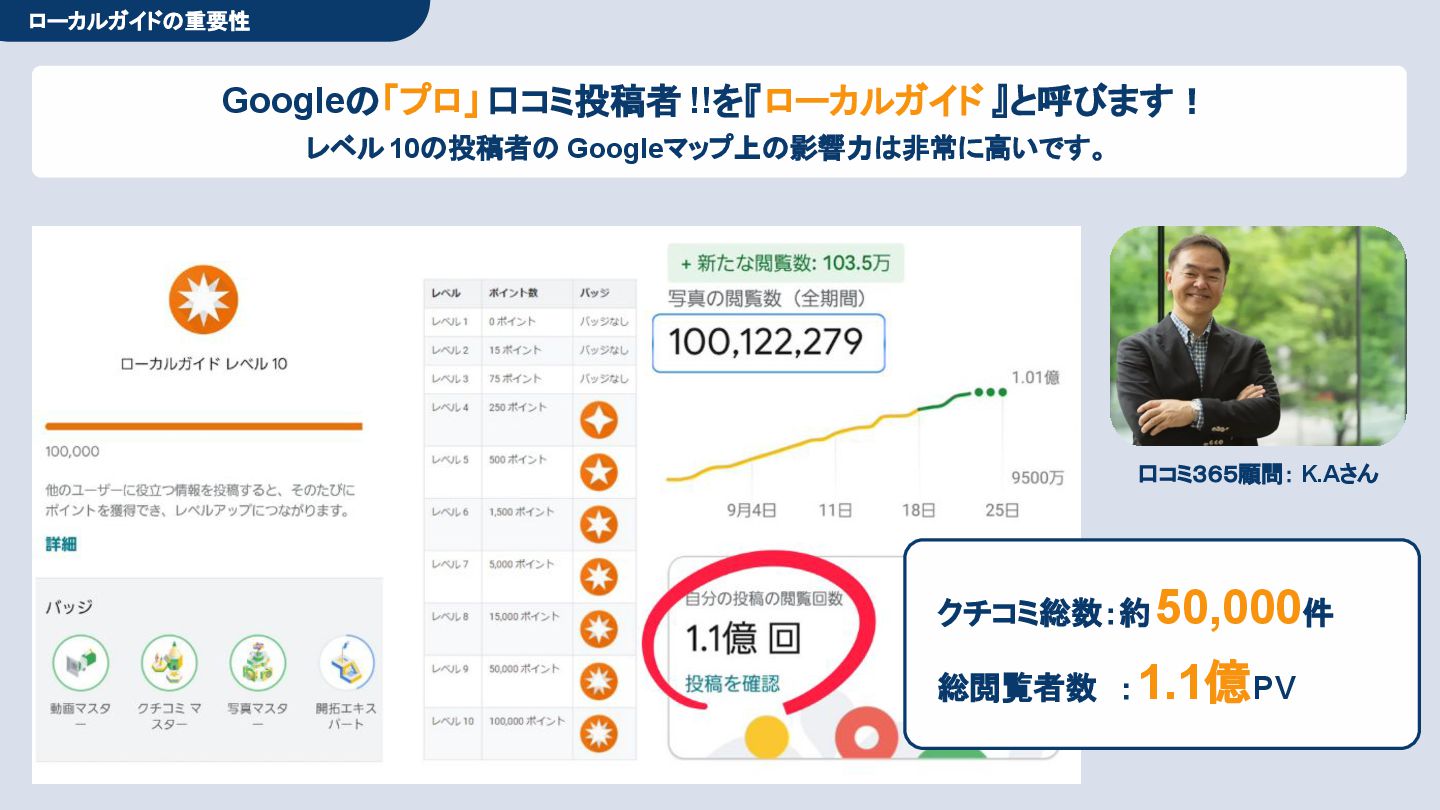Click the three green dots at the graph's end
This screenshot has height=810, width=1440.
(990, 392)
